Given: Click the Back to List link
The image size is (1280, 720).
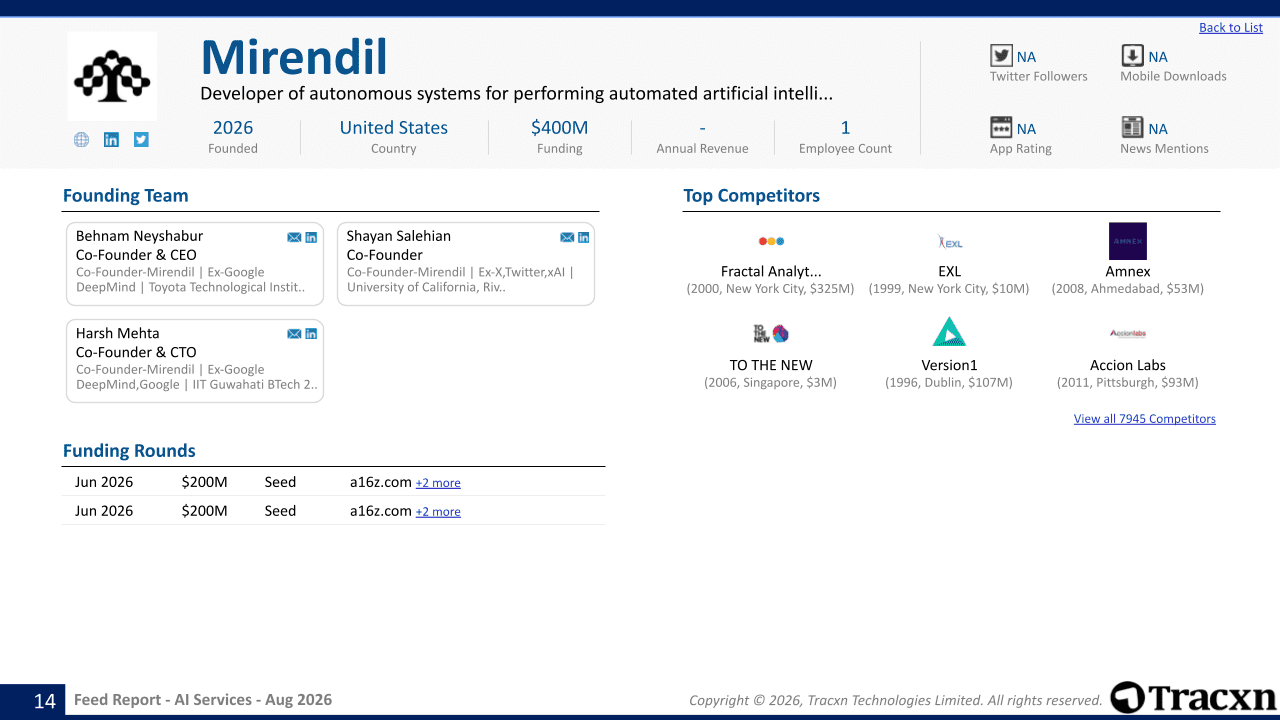Looking at the screenshot, I should (x=1231, y=28).
